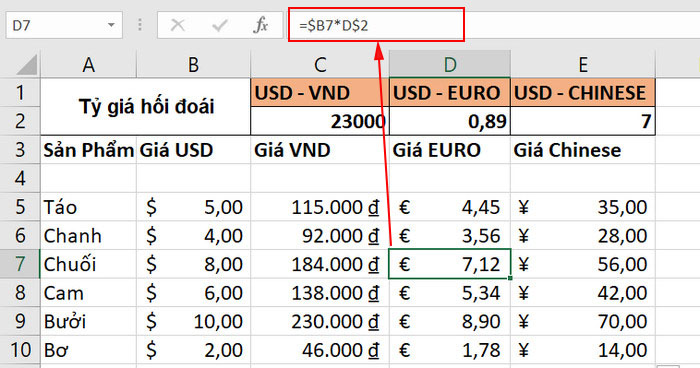Select column D header

point(450,65)
